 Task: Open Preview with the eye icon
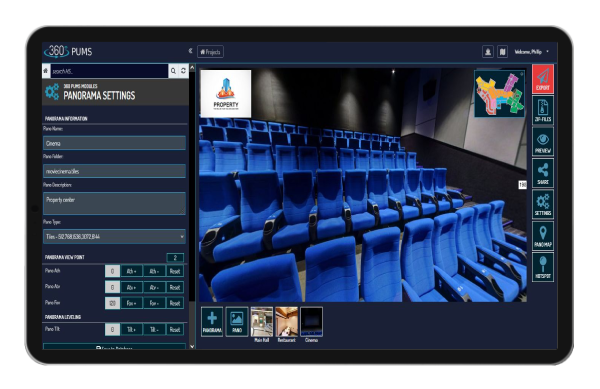[543, 142]
